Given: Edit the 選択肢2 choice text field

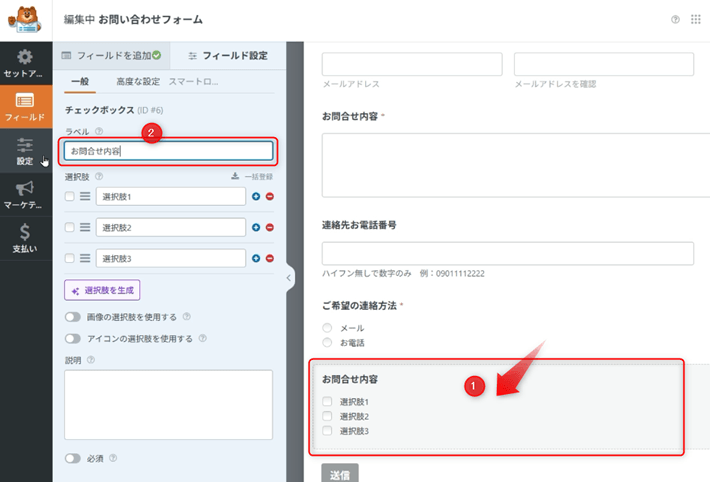Looking at the screenshot, I should pos(171,227).
